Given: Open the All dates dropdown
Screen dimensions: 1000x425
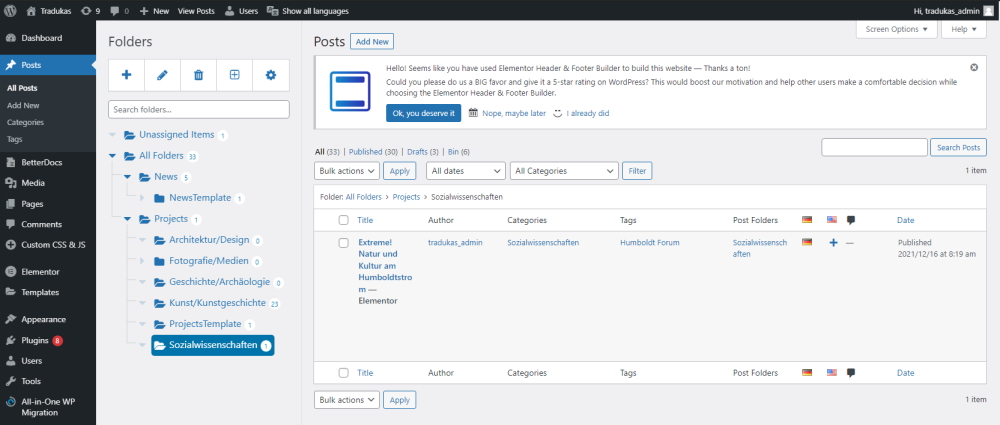Looking at the screenshot, I should click(x=466, y=171).
